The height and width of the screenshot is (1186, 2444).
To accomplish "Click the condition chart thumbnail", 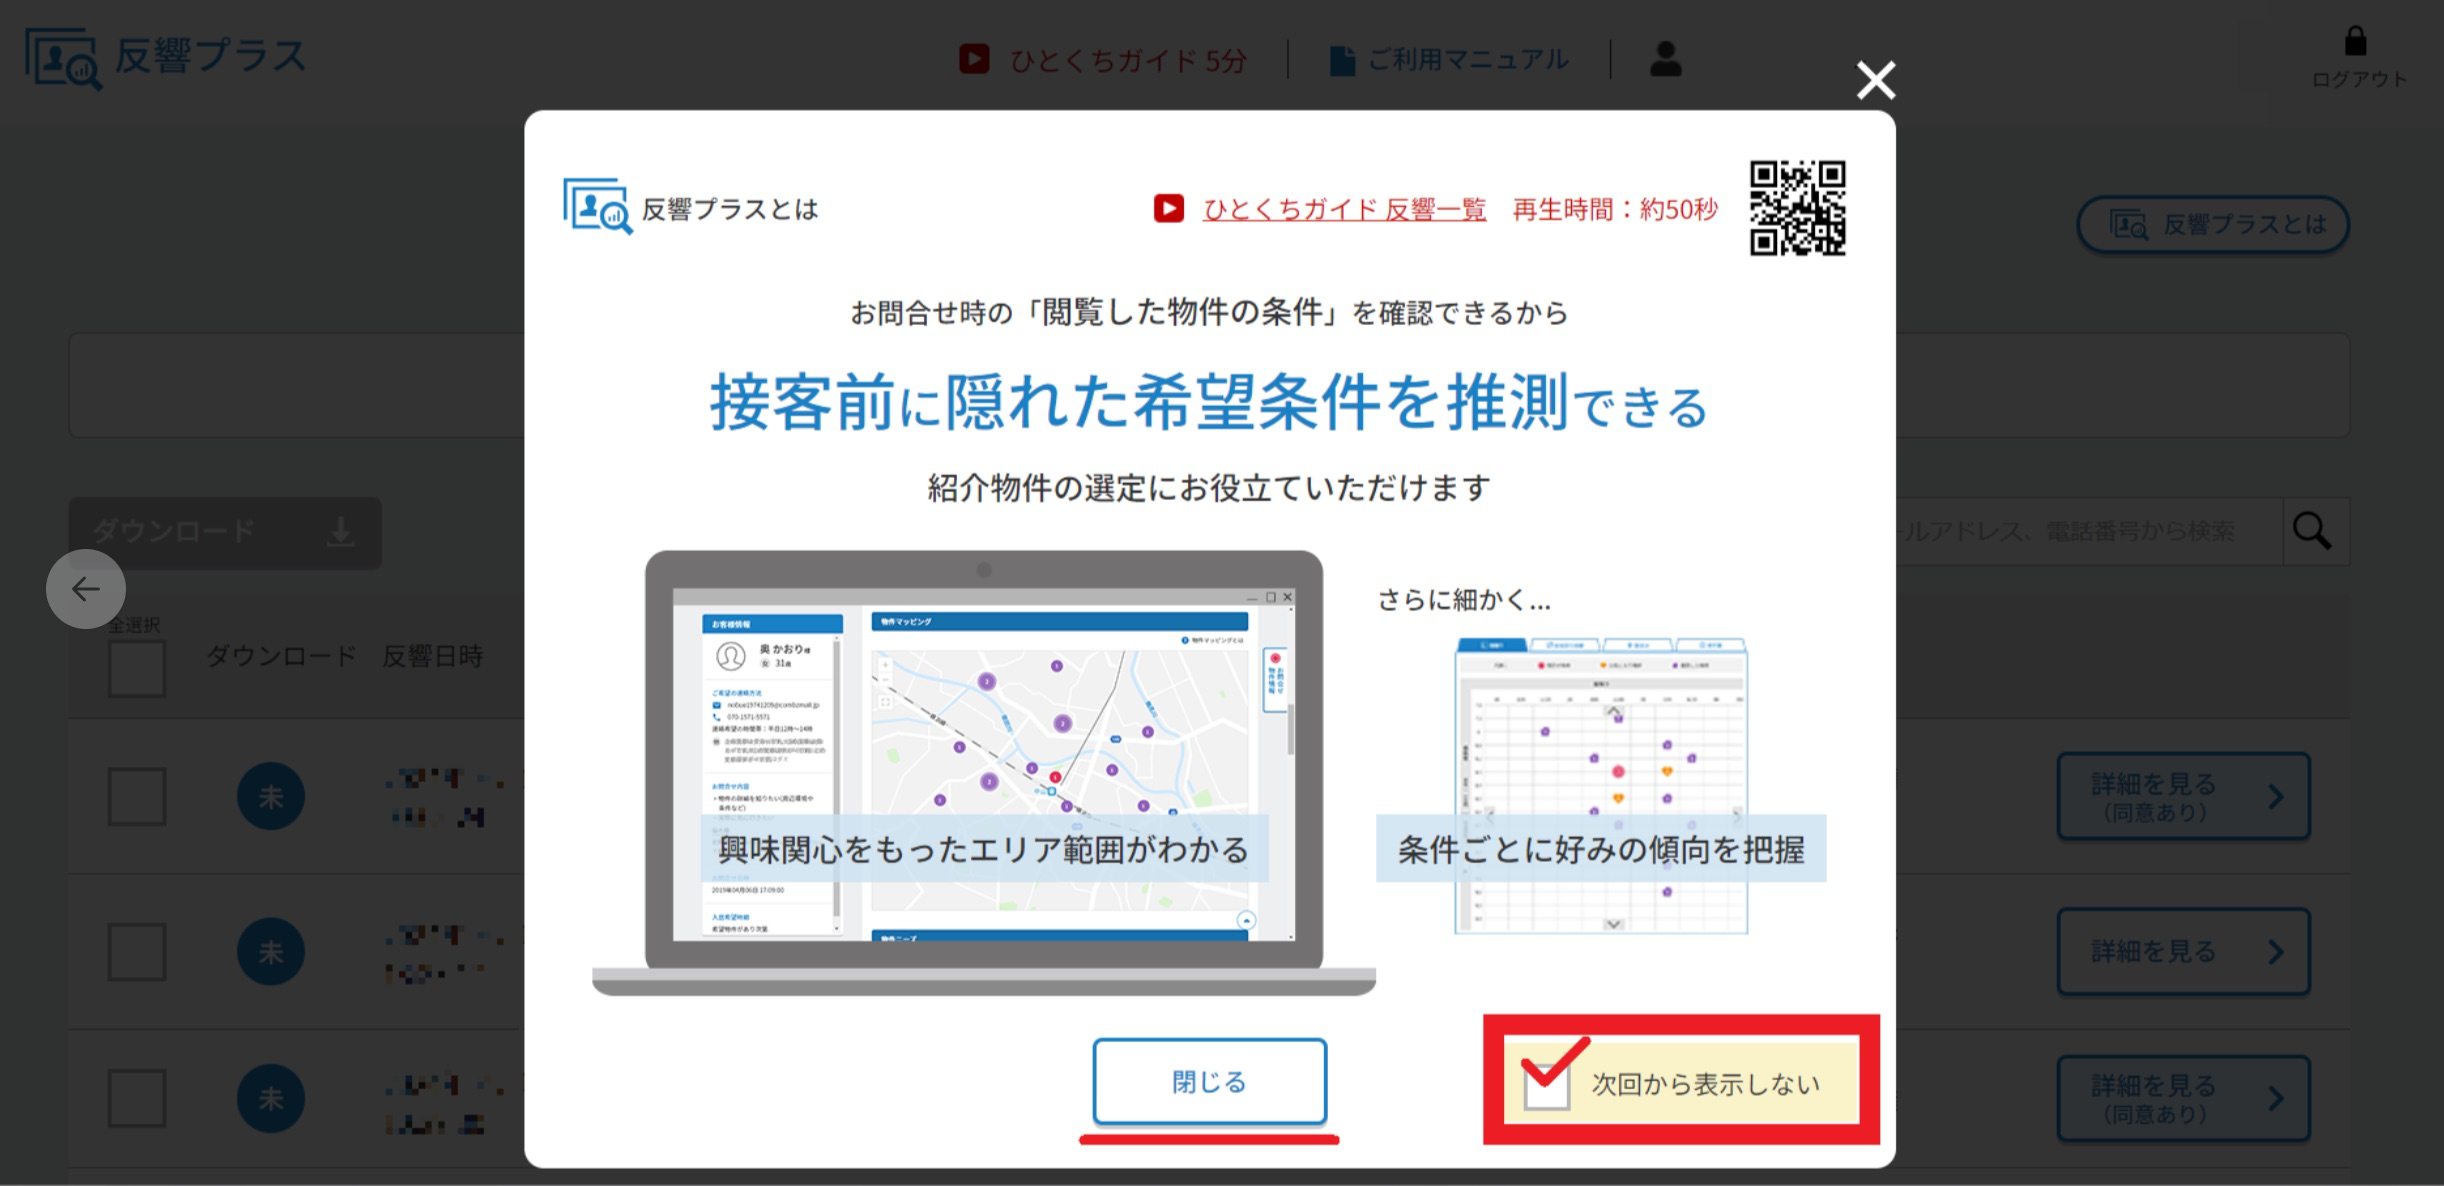I will pos(1601,785).
